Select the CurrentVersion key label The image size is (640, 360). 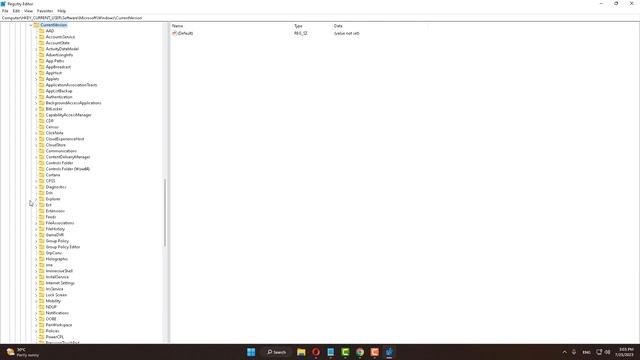coord(53,25)
